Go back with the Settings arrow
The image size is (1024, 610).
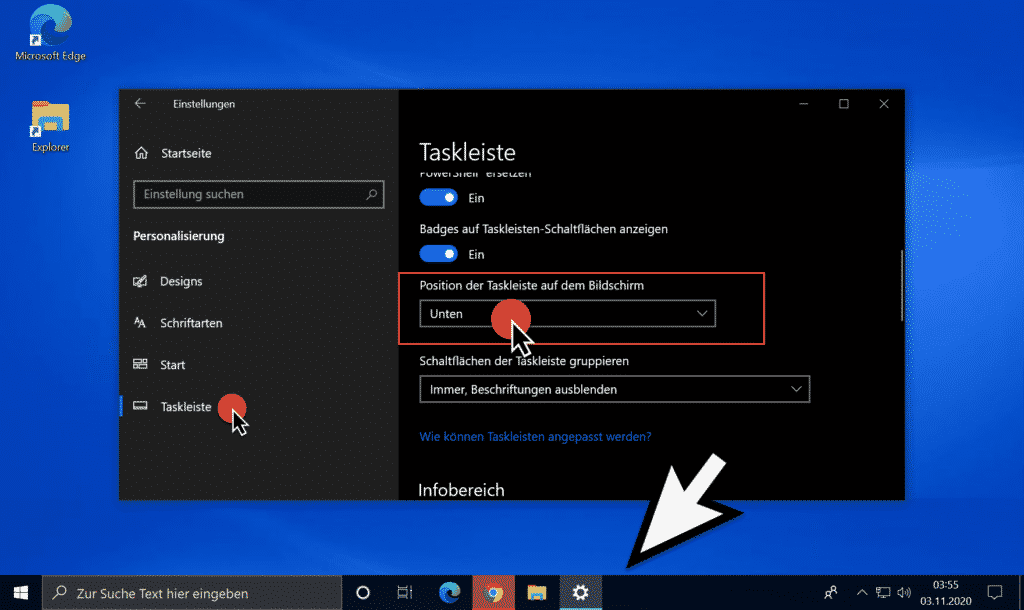tap(140, 104)
